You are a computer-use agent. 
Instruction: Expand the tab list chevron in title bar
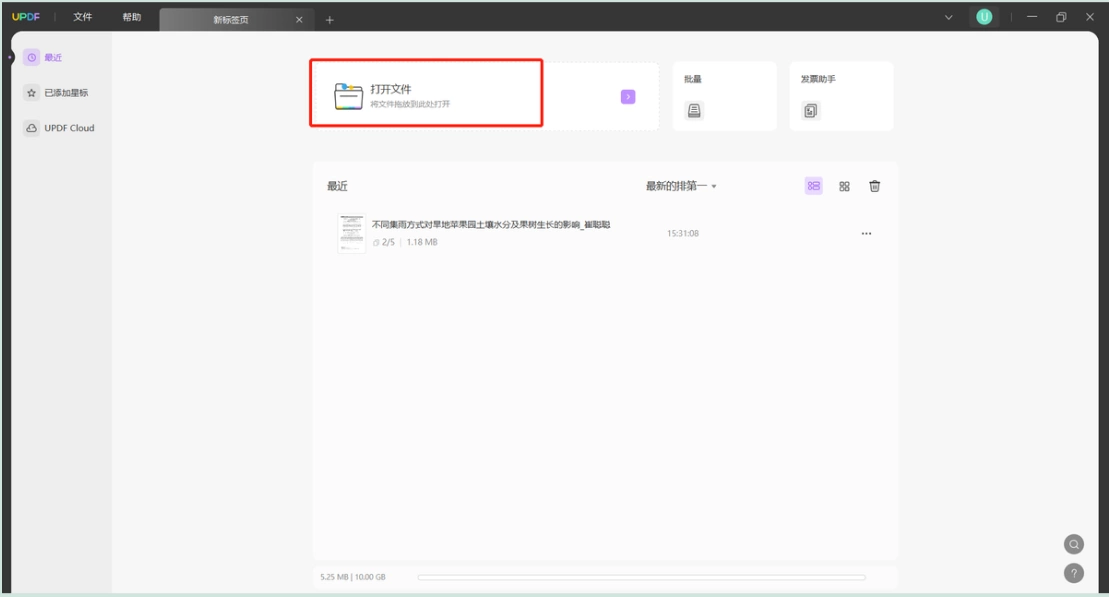948,17
